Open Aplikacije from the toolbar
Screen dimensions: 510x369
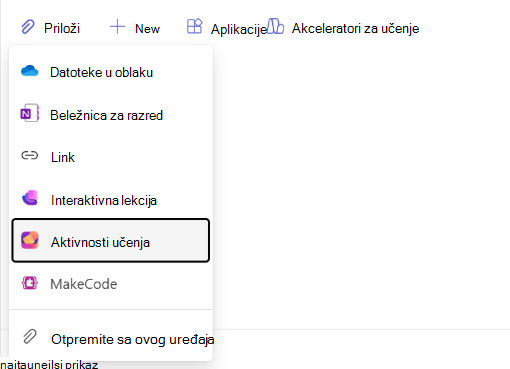239,30
